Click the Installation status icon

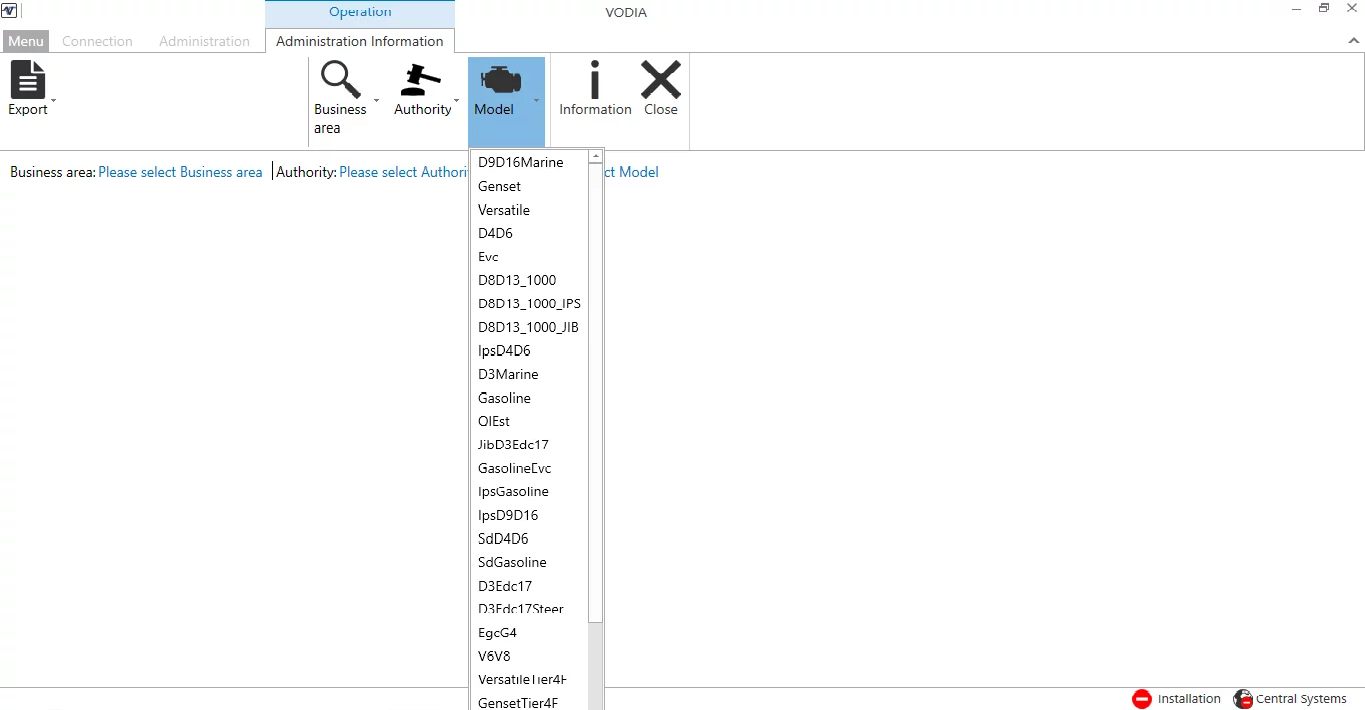click(x=1141, y=699)
